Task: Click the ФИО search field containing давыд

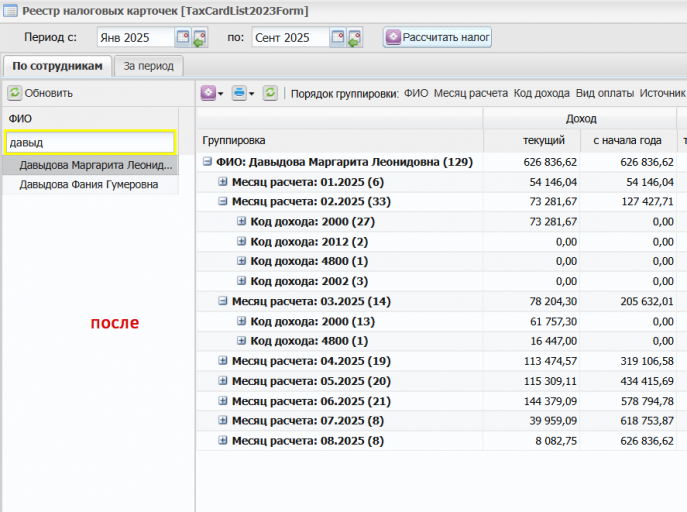Action: click(90, 142)
